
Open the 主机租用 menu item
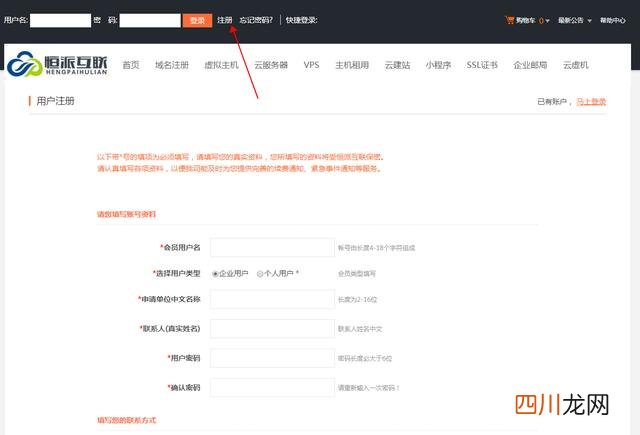click(x=352, y=65)
